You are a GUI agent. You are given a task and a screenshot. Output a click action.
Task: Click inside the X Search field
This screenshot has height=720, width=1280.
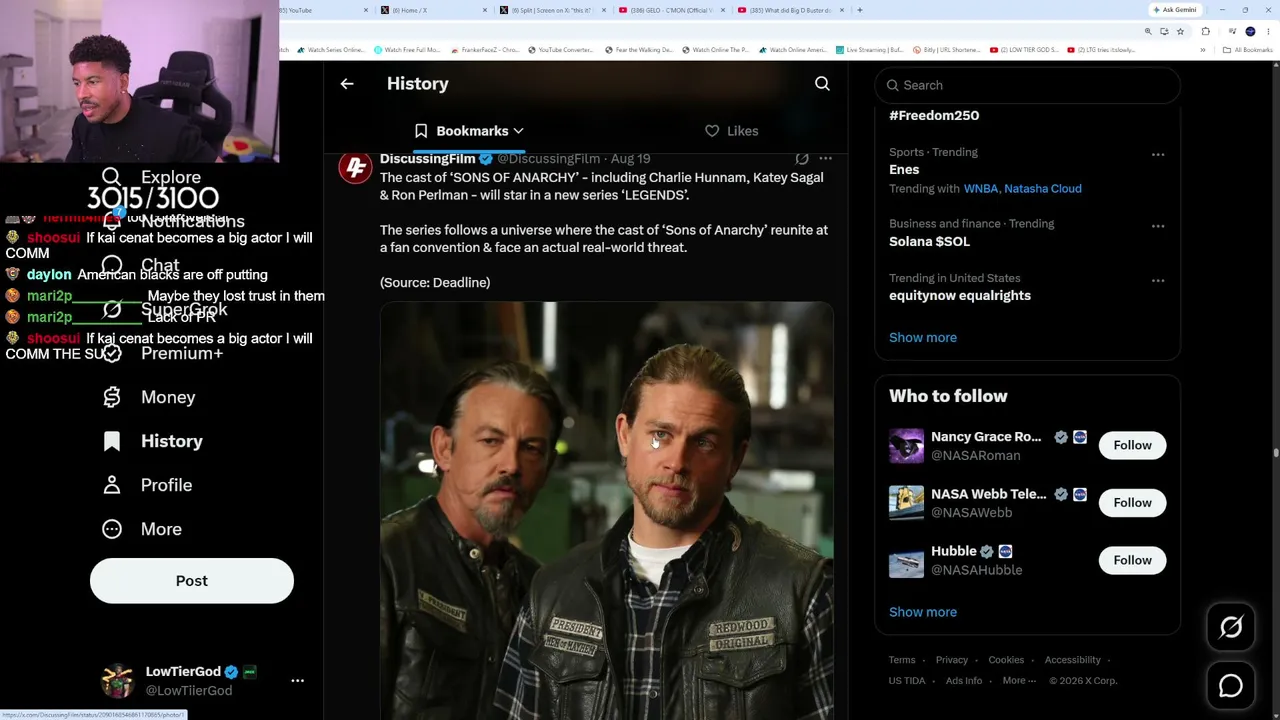pyautogui.click(x=1028, y=85)
